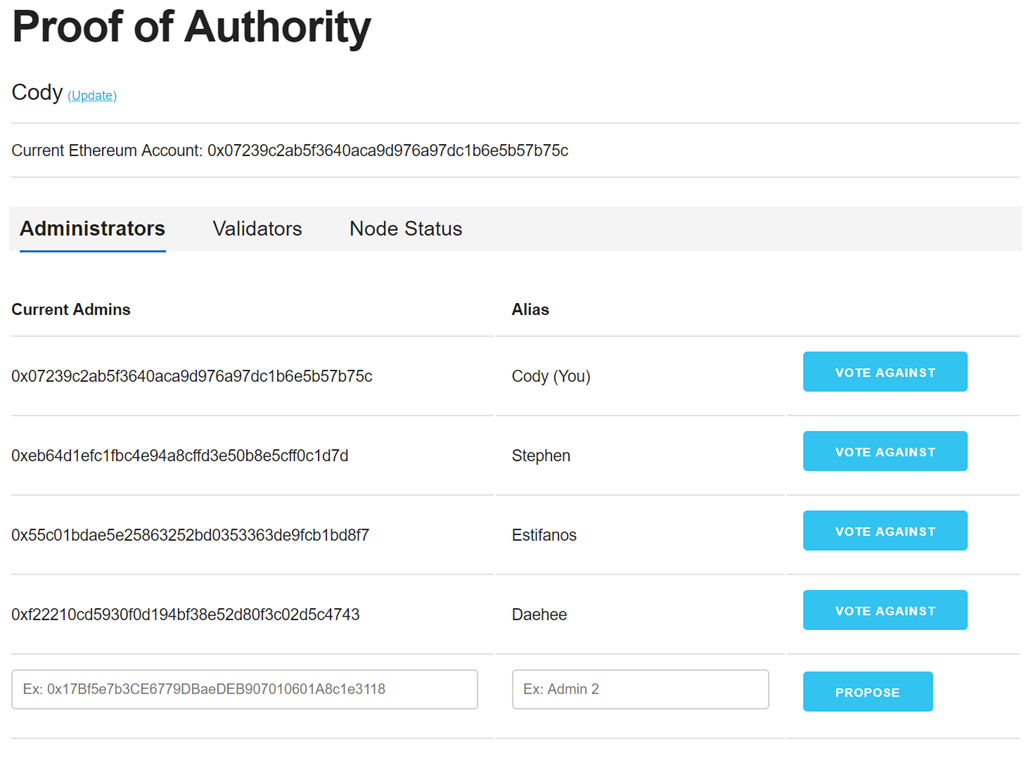Hit Vote Against in Daehee's row
The width and height of the screenshot is (1024, 765).
[x=884, y=611]
